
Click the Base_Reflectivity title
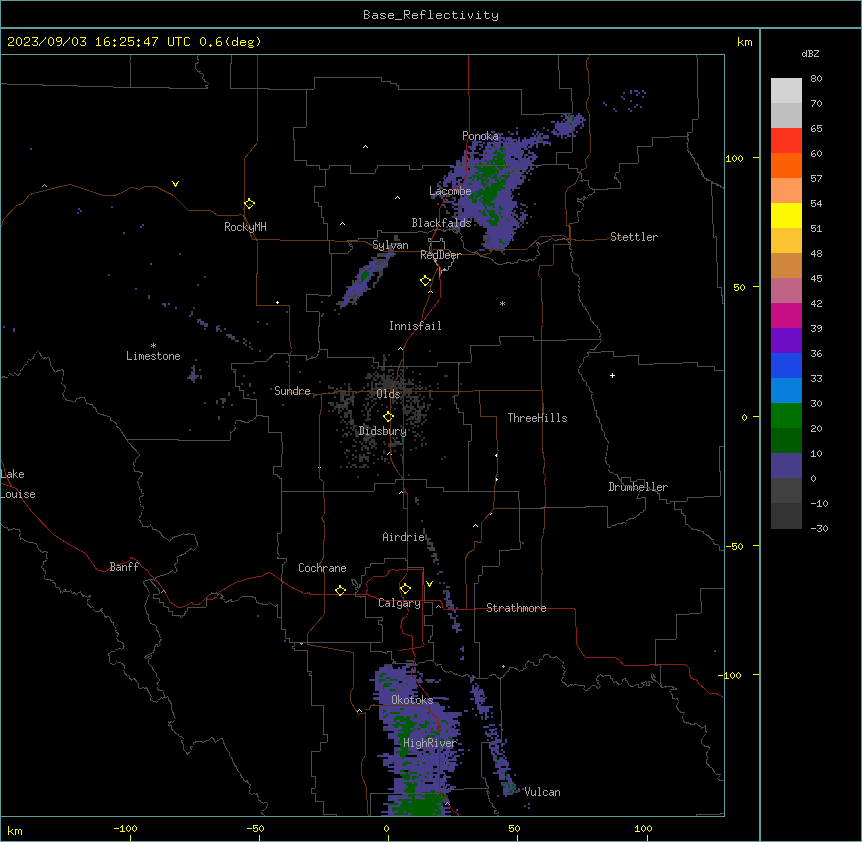point(431,15)
